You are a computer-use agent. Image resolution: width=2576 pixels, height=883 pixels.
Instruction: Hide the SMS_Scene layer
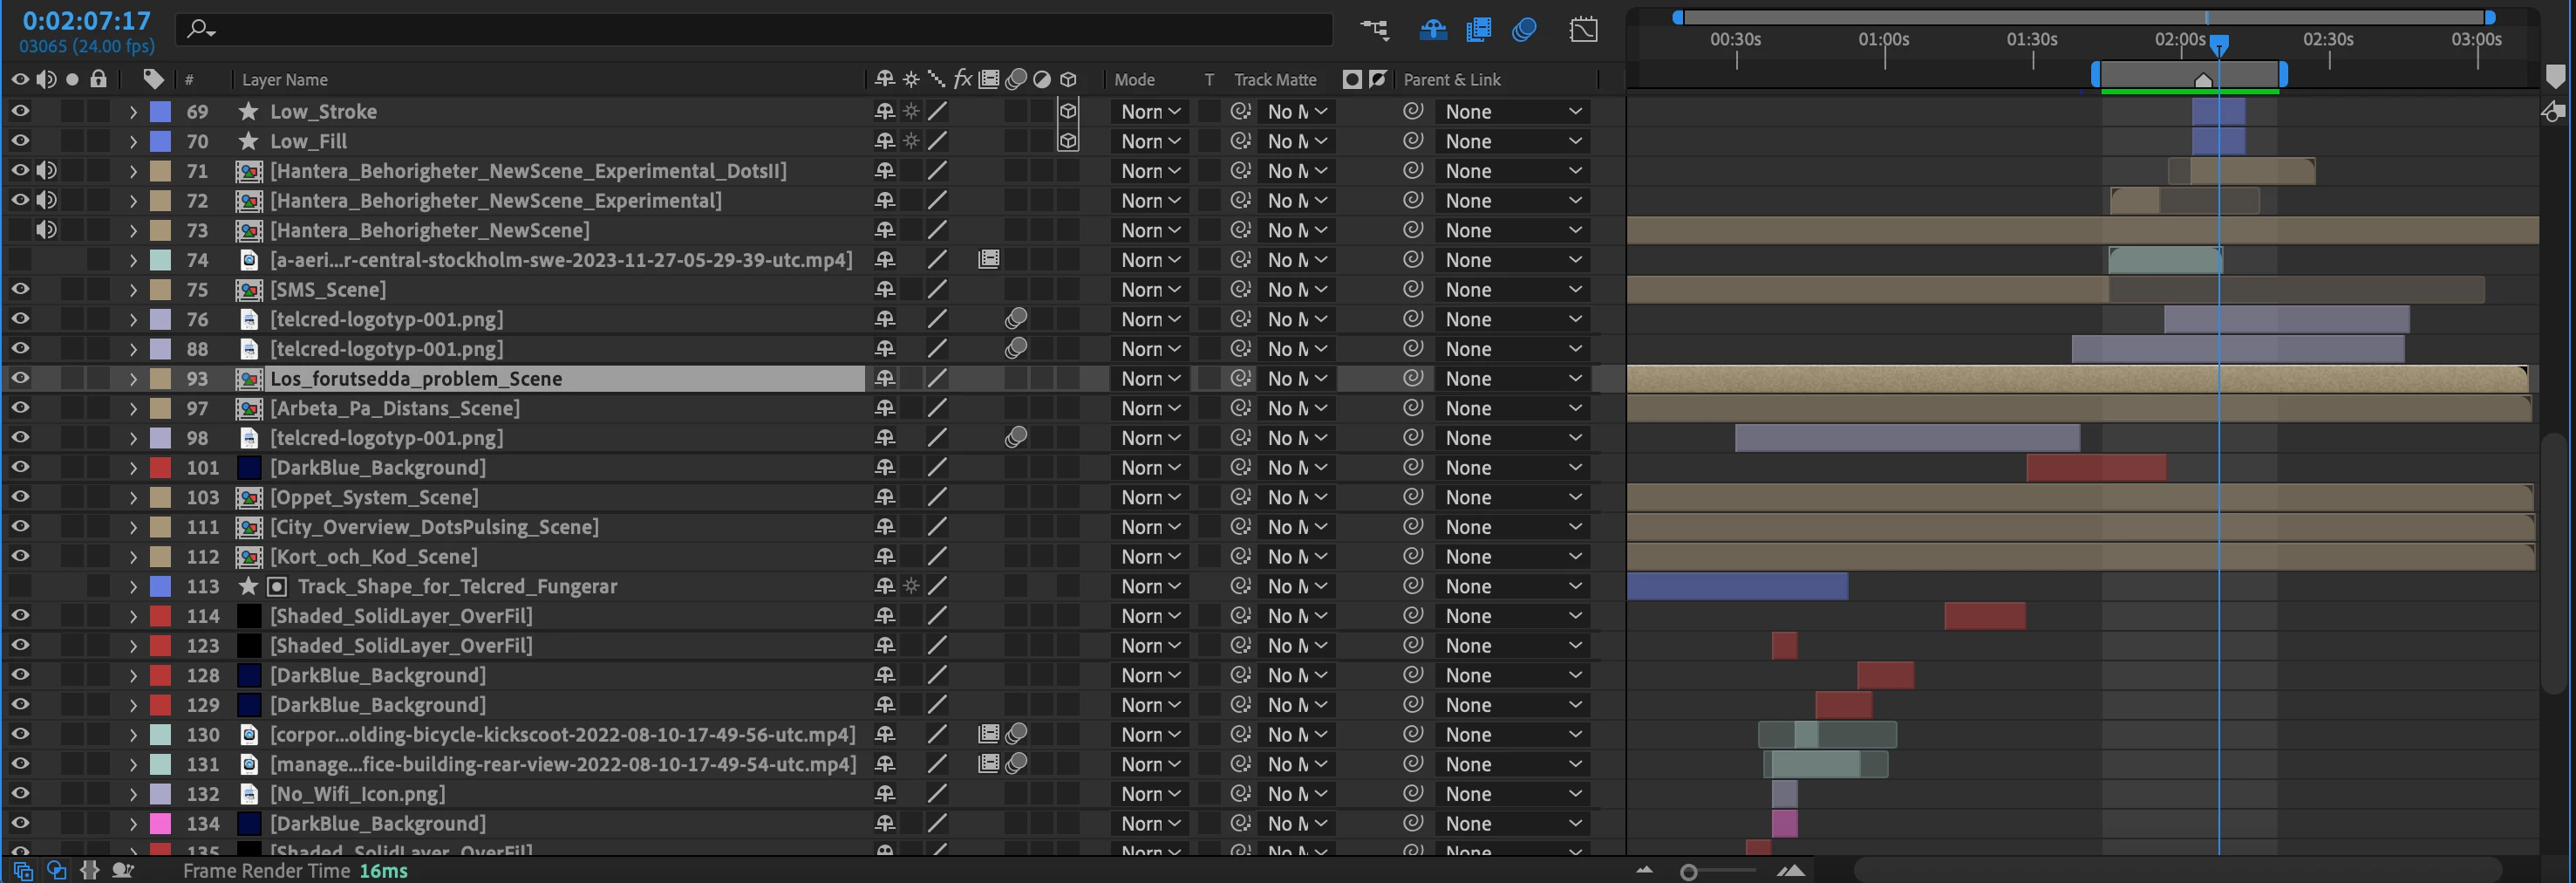pos(20,289)
